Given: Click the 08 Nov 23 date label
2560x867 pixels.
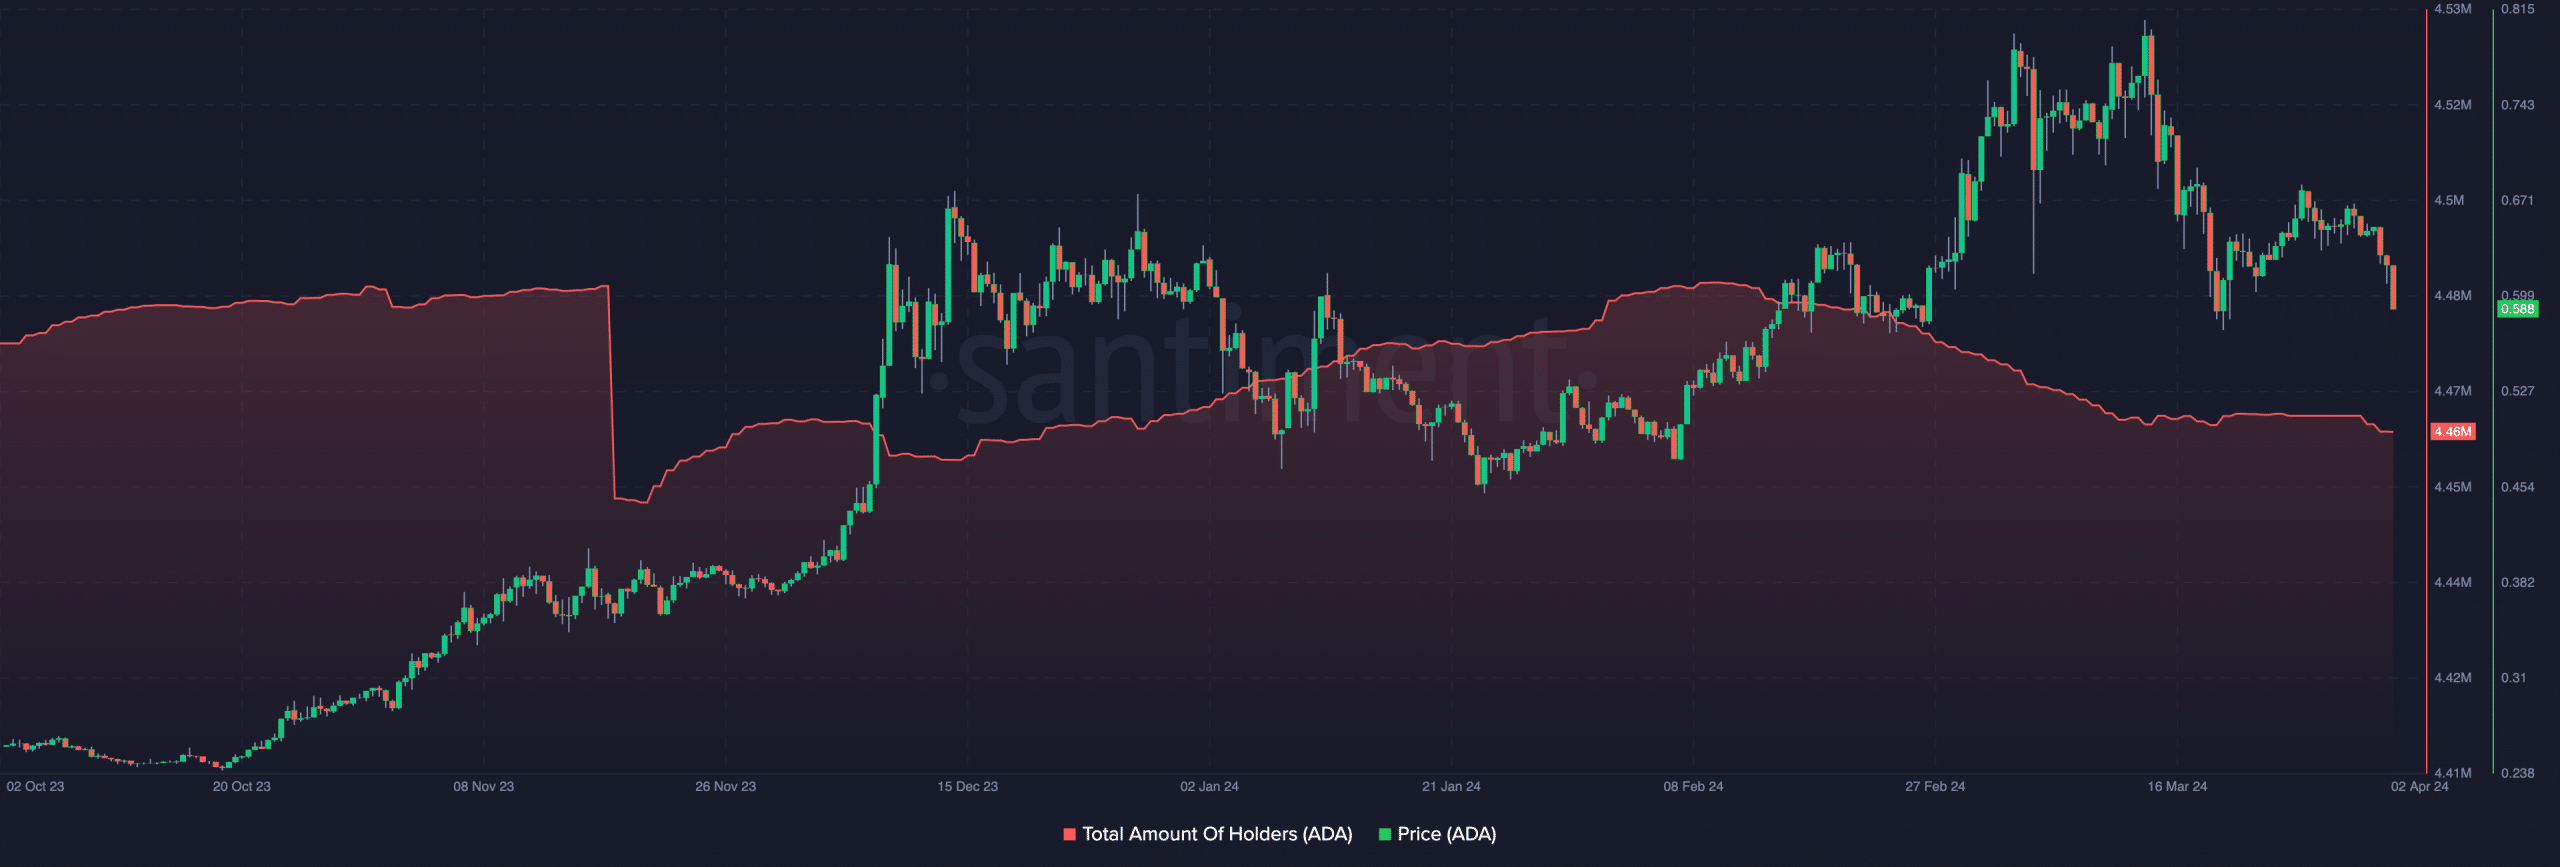Looking at the screenshot, I should [484, 786].
